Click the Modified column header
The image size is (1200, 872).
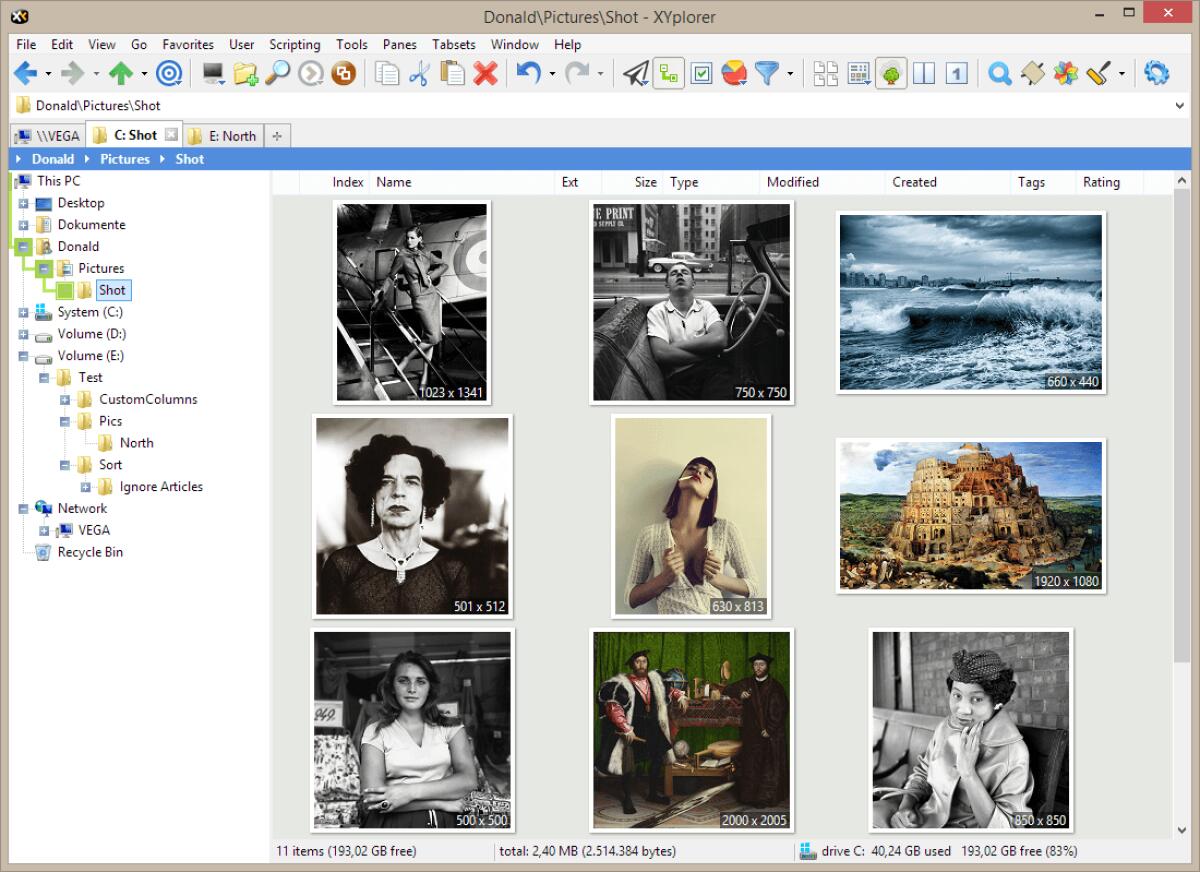point(792,182)
